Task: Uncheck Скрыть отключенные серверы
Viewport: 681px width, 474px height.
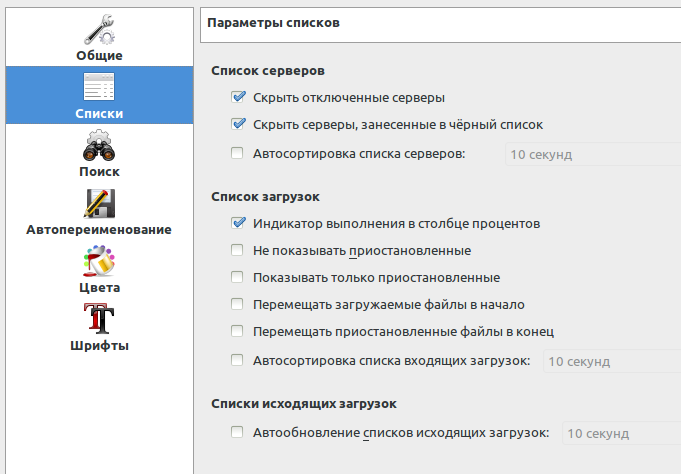Action: (x=238, y=97)
